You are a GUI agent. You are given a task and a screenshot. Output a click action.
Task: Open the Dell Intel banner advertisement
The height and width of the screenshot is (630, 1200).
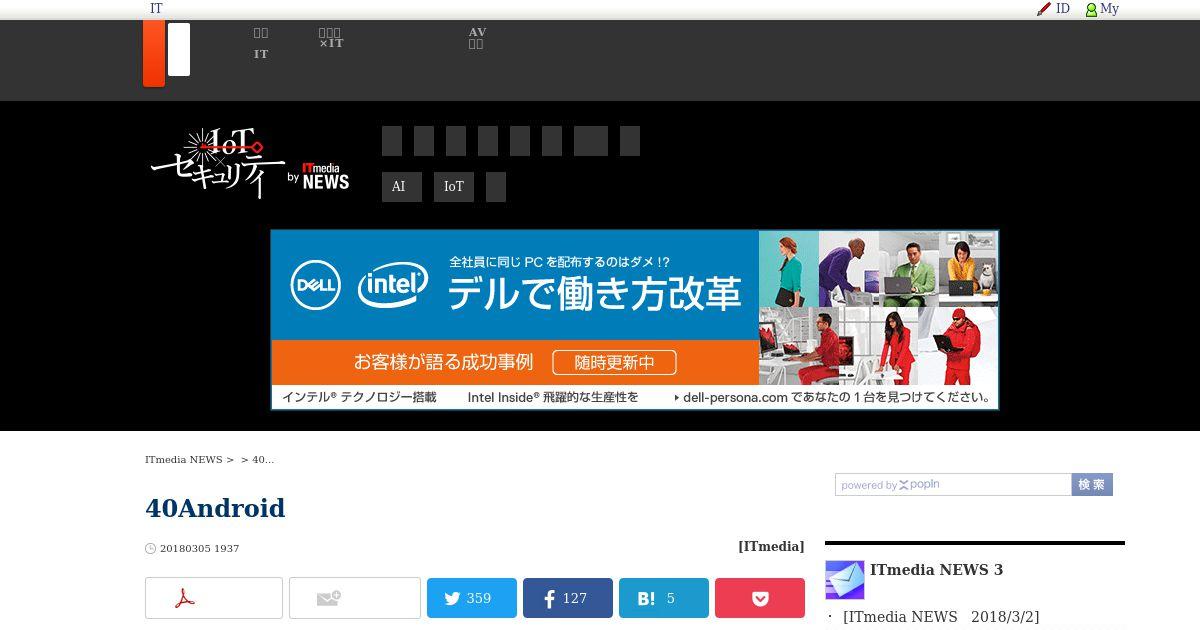(x=635, y=320)
